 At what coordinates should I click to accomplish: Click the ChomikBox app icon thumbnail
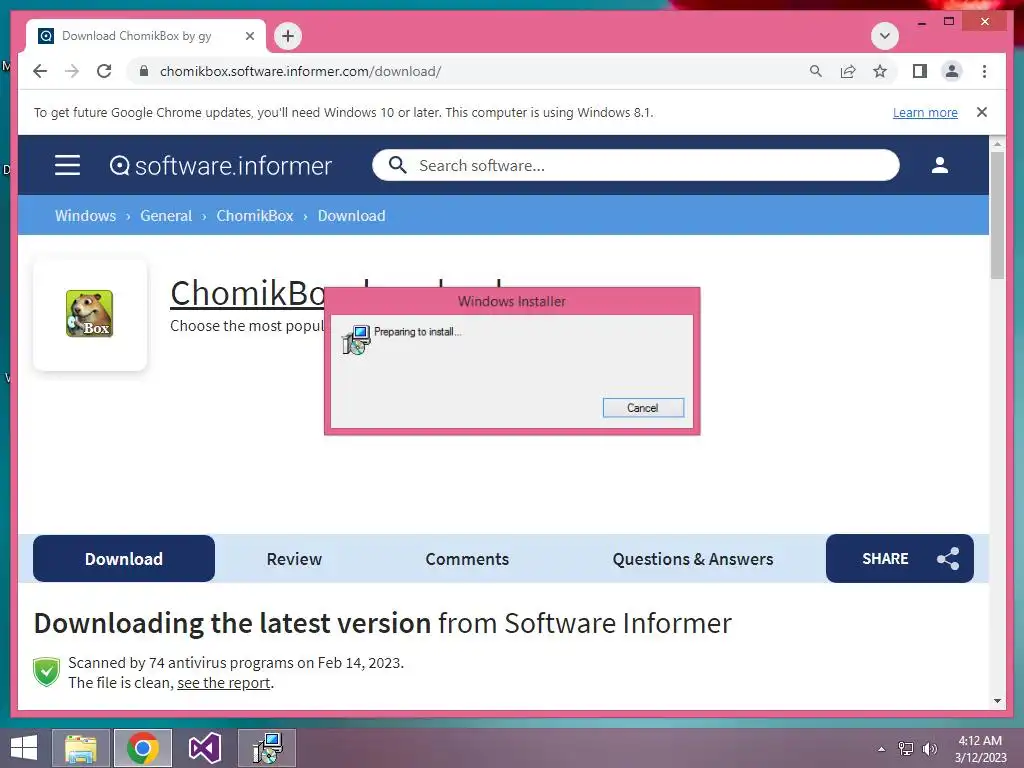click(x=89, y=313)
